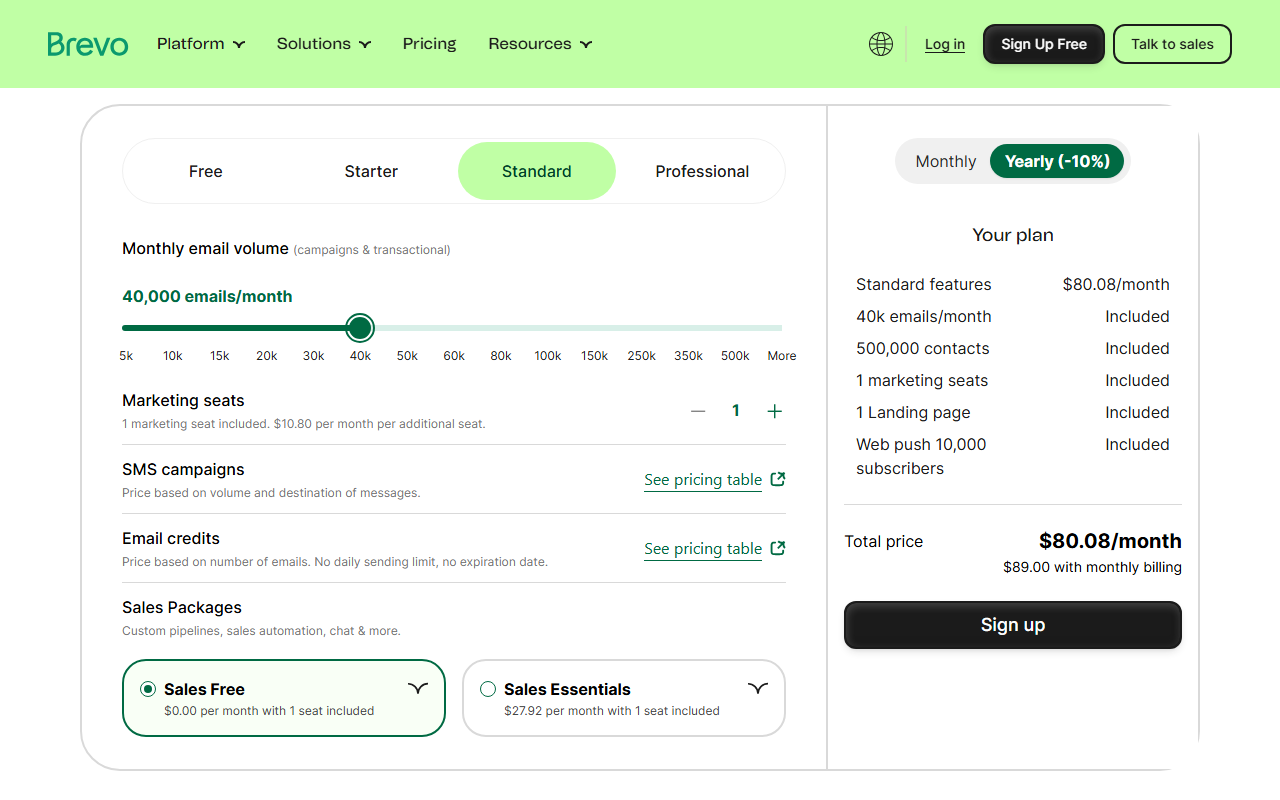This screenshot has height=800, width=1280.
Task: Click the Sales Packages heading
Action: 182,607
